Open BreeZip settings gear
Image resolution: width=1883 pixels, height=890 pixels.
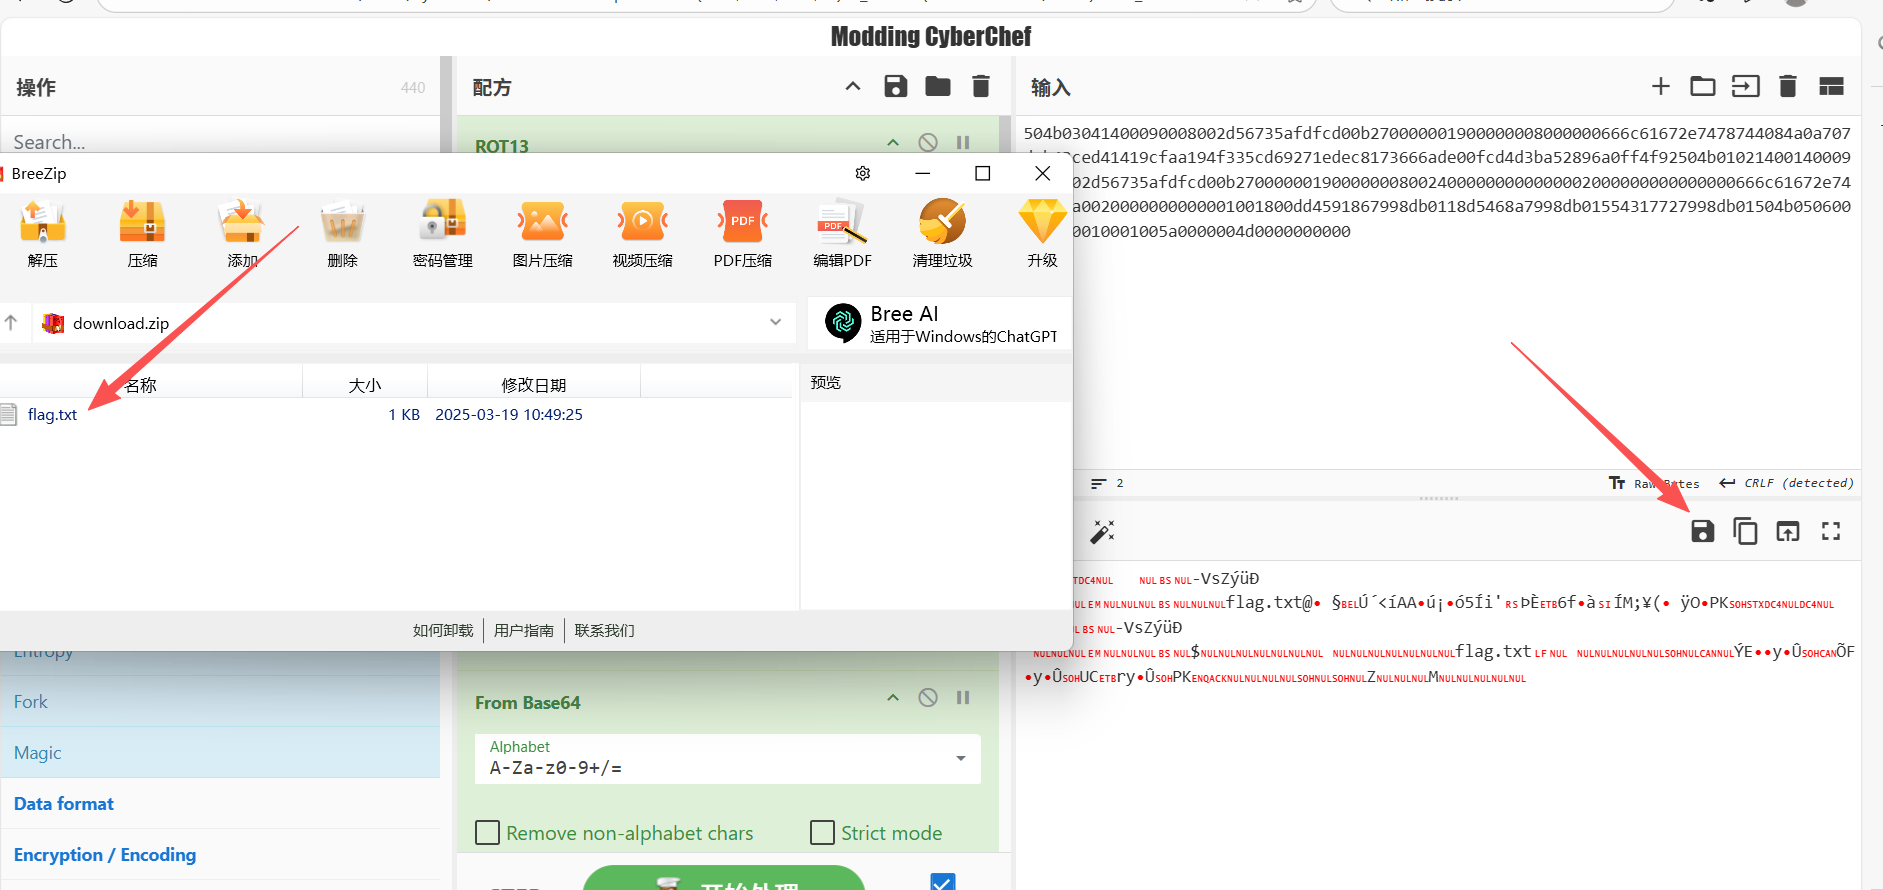coord(863,173)
